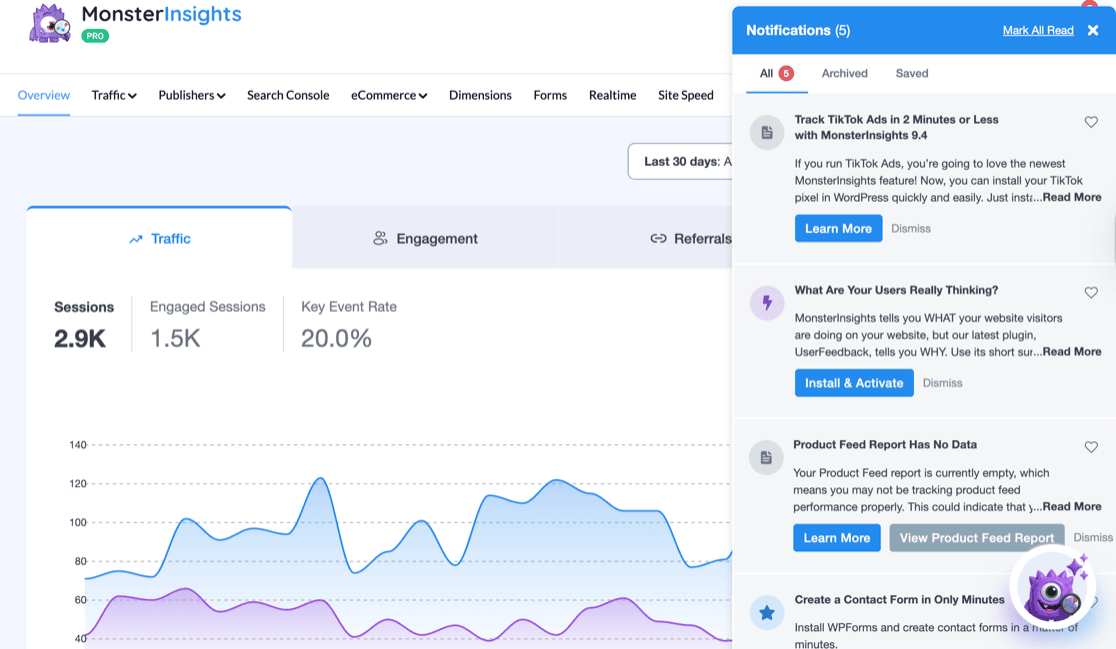
Task: Select the Traffic chart tab
Action: (x=159, y=238)
